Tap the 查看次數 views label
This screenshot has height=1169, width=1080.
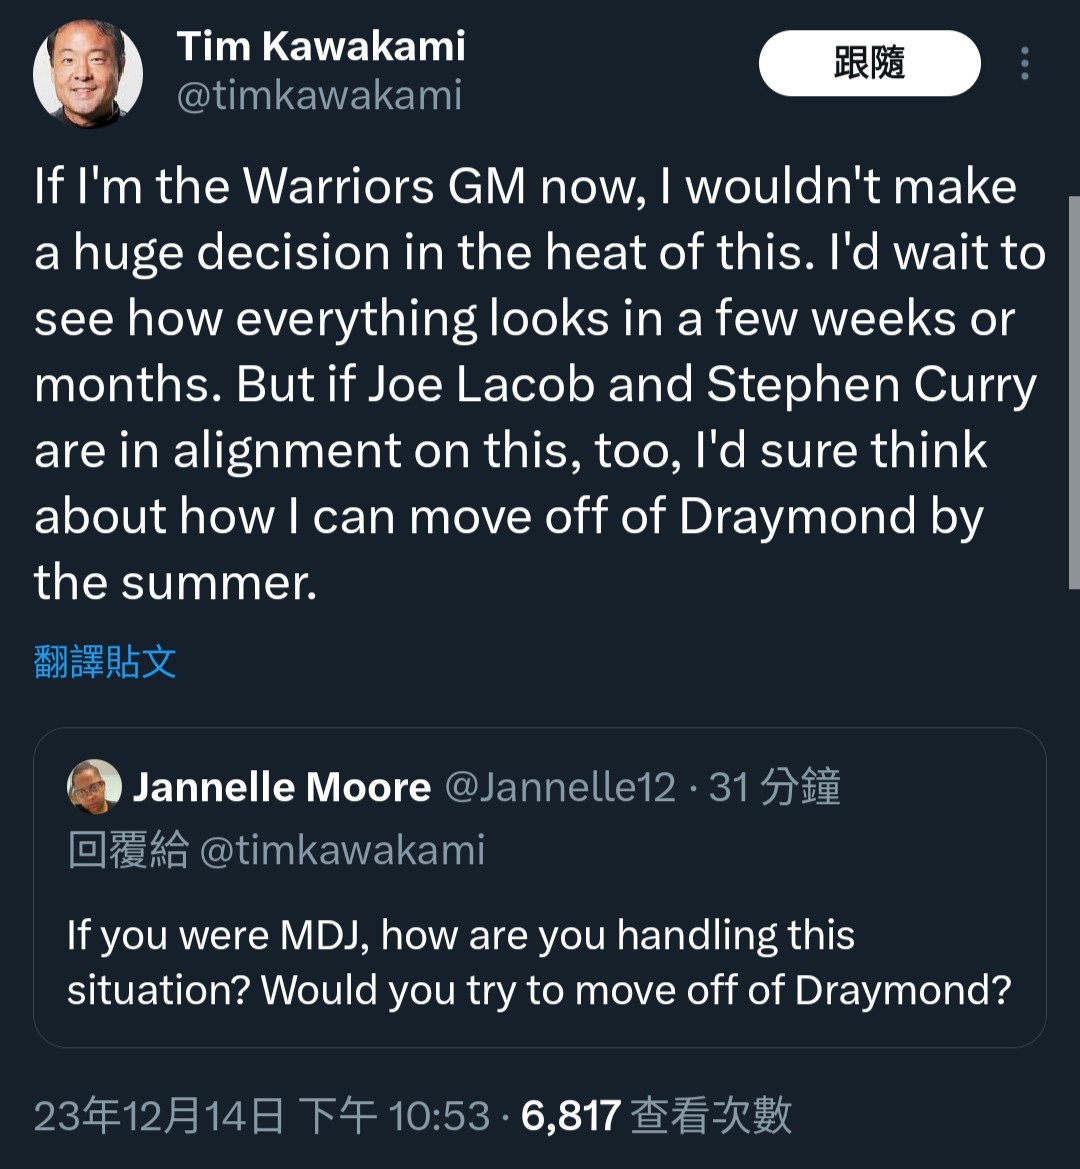click(710, 1116)
